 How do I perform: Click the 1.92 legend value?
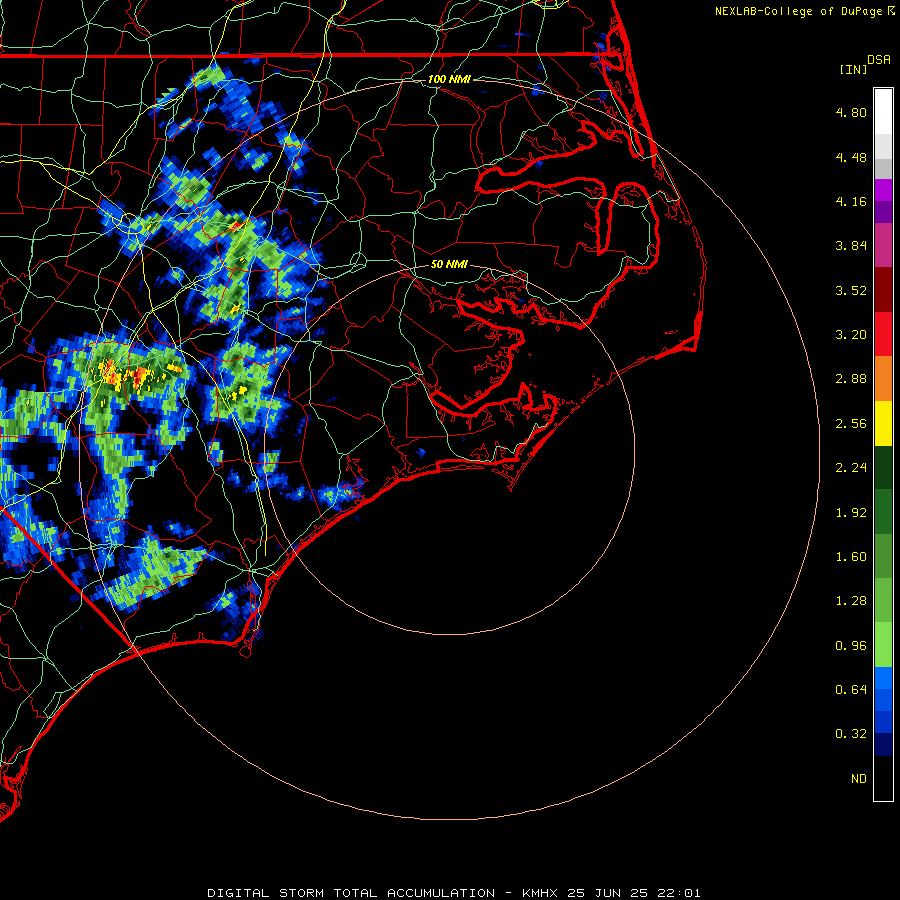(x=851, y=512)
